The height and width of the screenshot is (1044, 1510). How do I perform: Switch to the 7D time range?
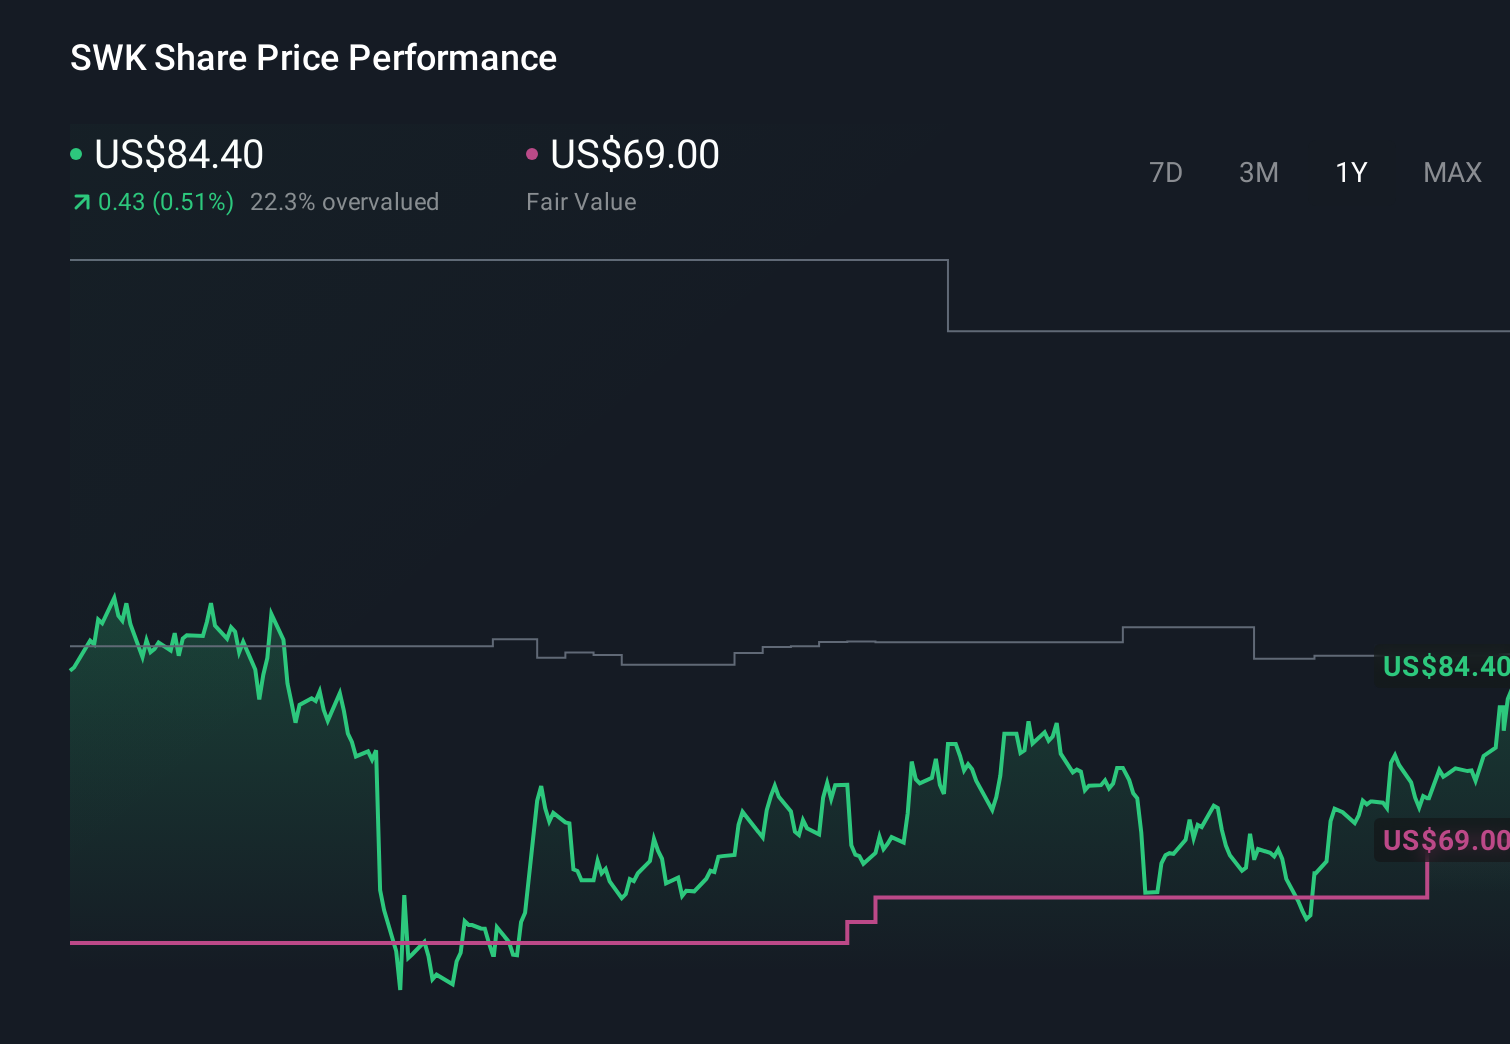(x=1166, y=172)
